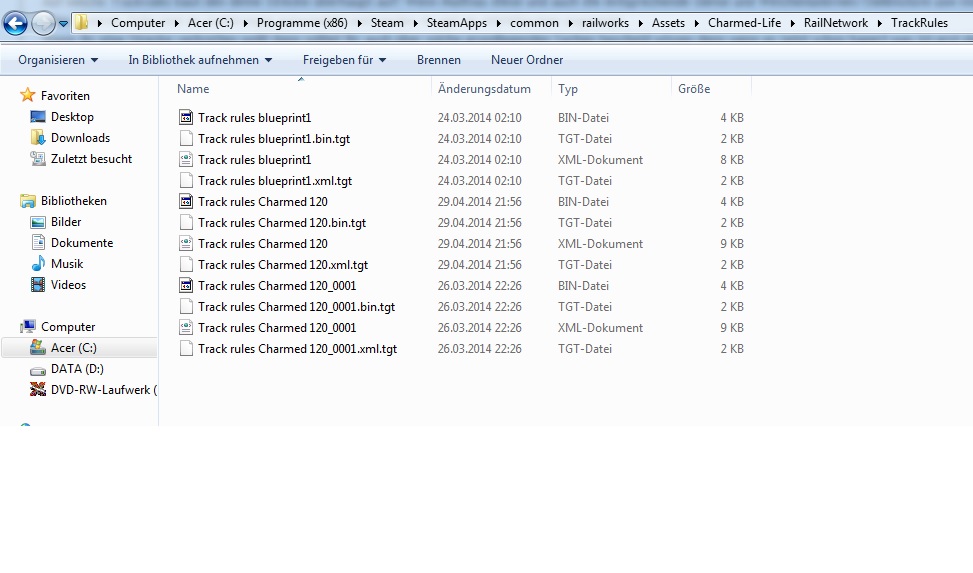The image size is (973, 573).
Task: Click Brennen in the toolbar
Action: (439, 60)
